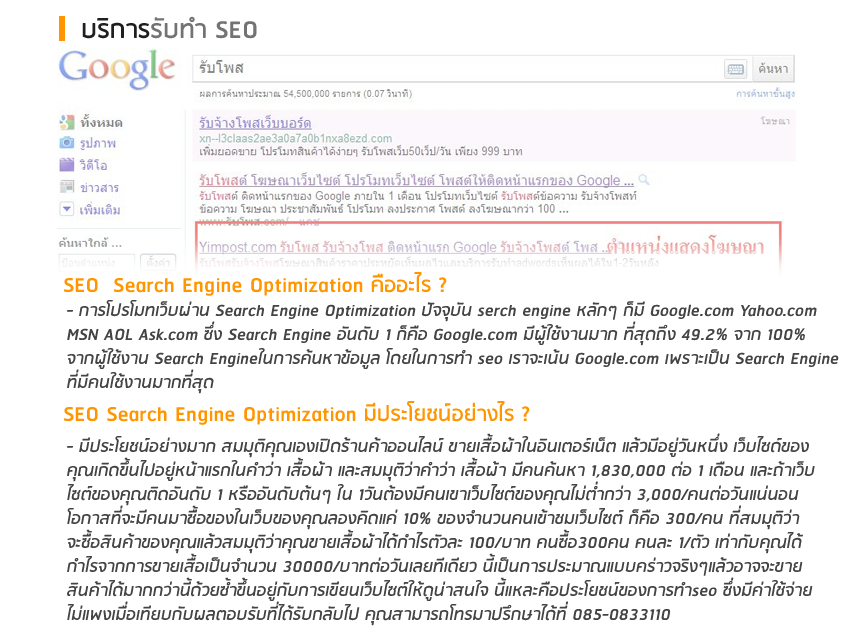
Task: Select the ทั้งหมด colorful grid icon
Action: [67, 123]
